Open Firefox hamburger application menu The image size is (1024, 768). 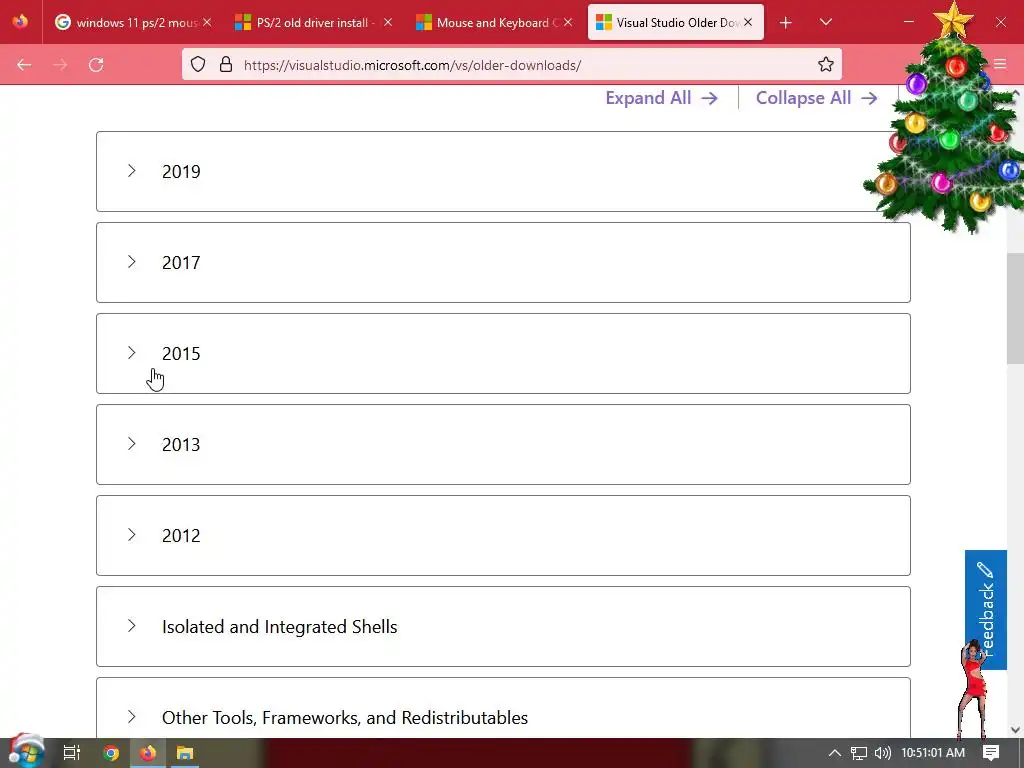tap(1000, 64)
